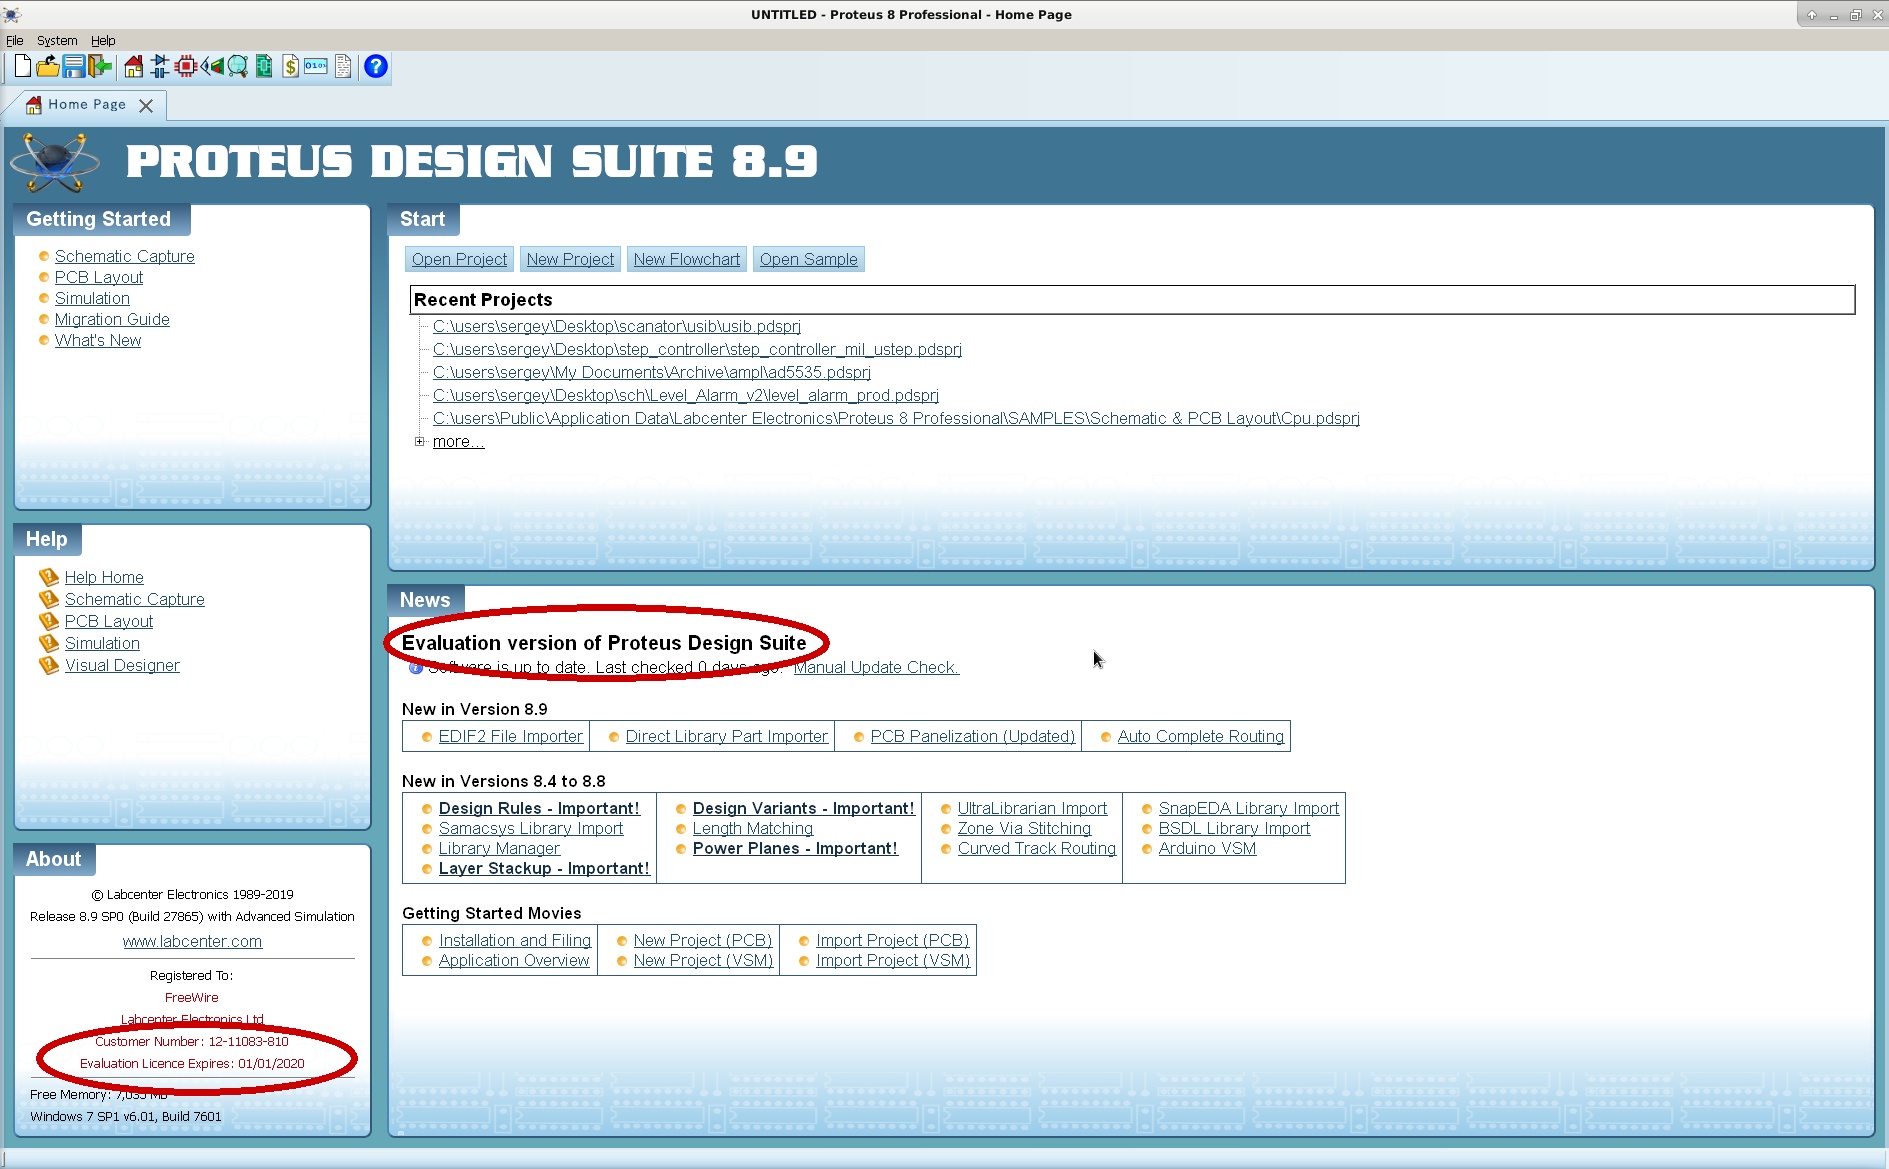
Task: Open the Gerber Viewer magnifier icon
Action: pos(238,66)
